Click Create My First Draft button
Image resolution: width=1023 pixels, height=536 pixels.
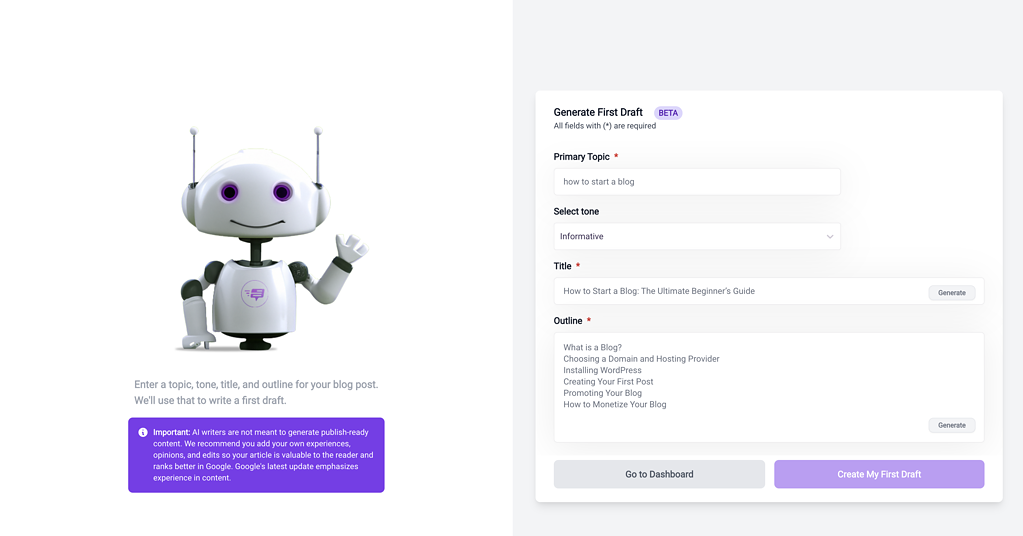[879, 474]
